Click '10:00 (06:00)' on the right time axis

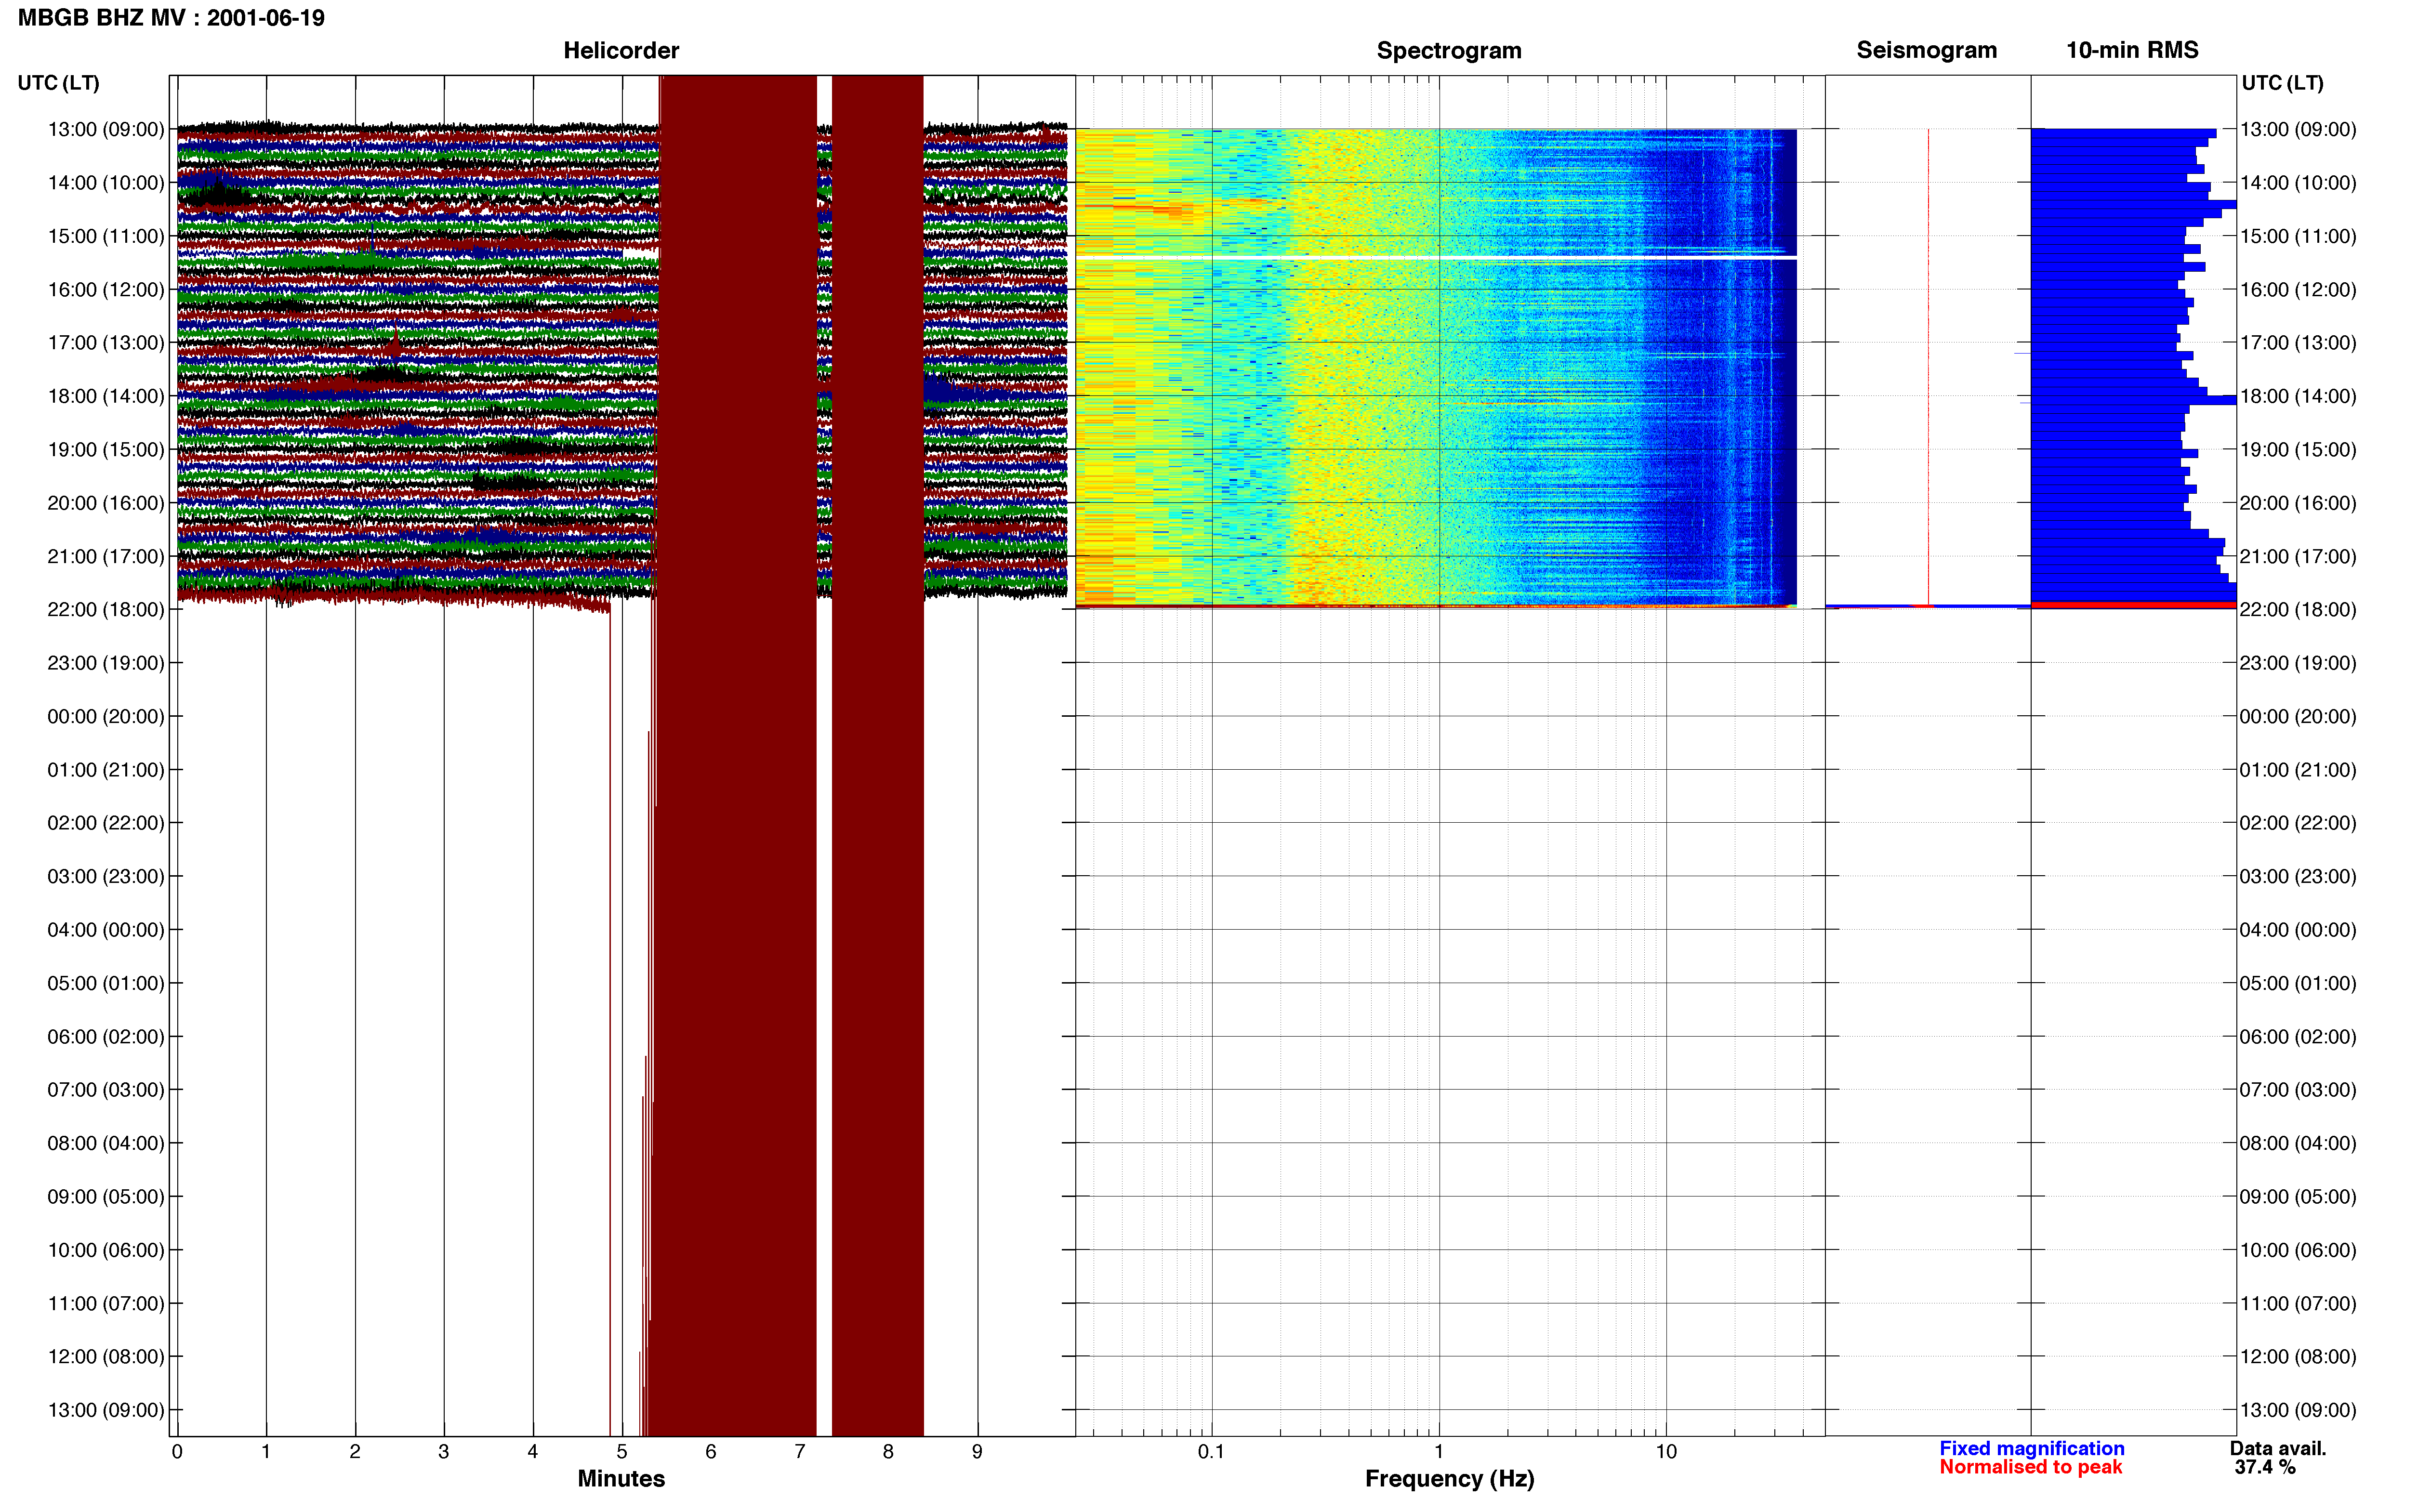2298,1250
